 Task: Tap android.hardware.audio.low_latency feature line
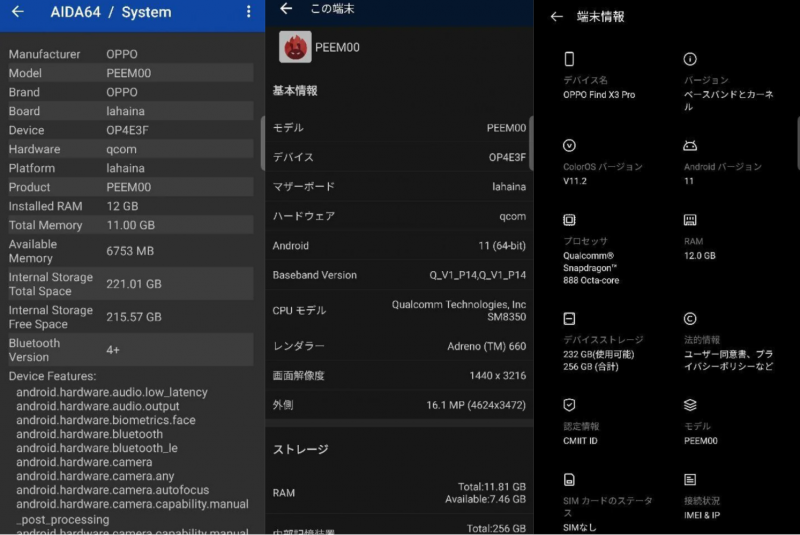coord(112,392)
